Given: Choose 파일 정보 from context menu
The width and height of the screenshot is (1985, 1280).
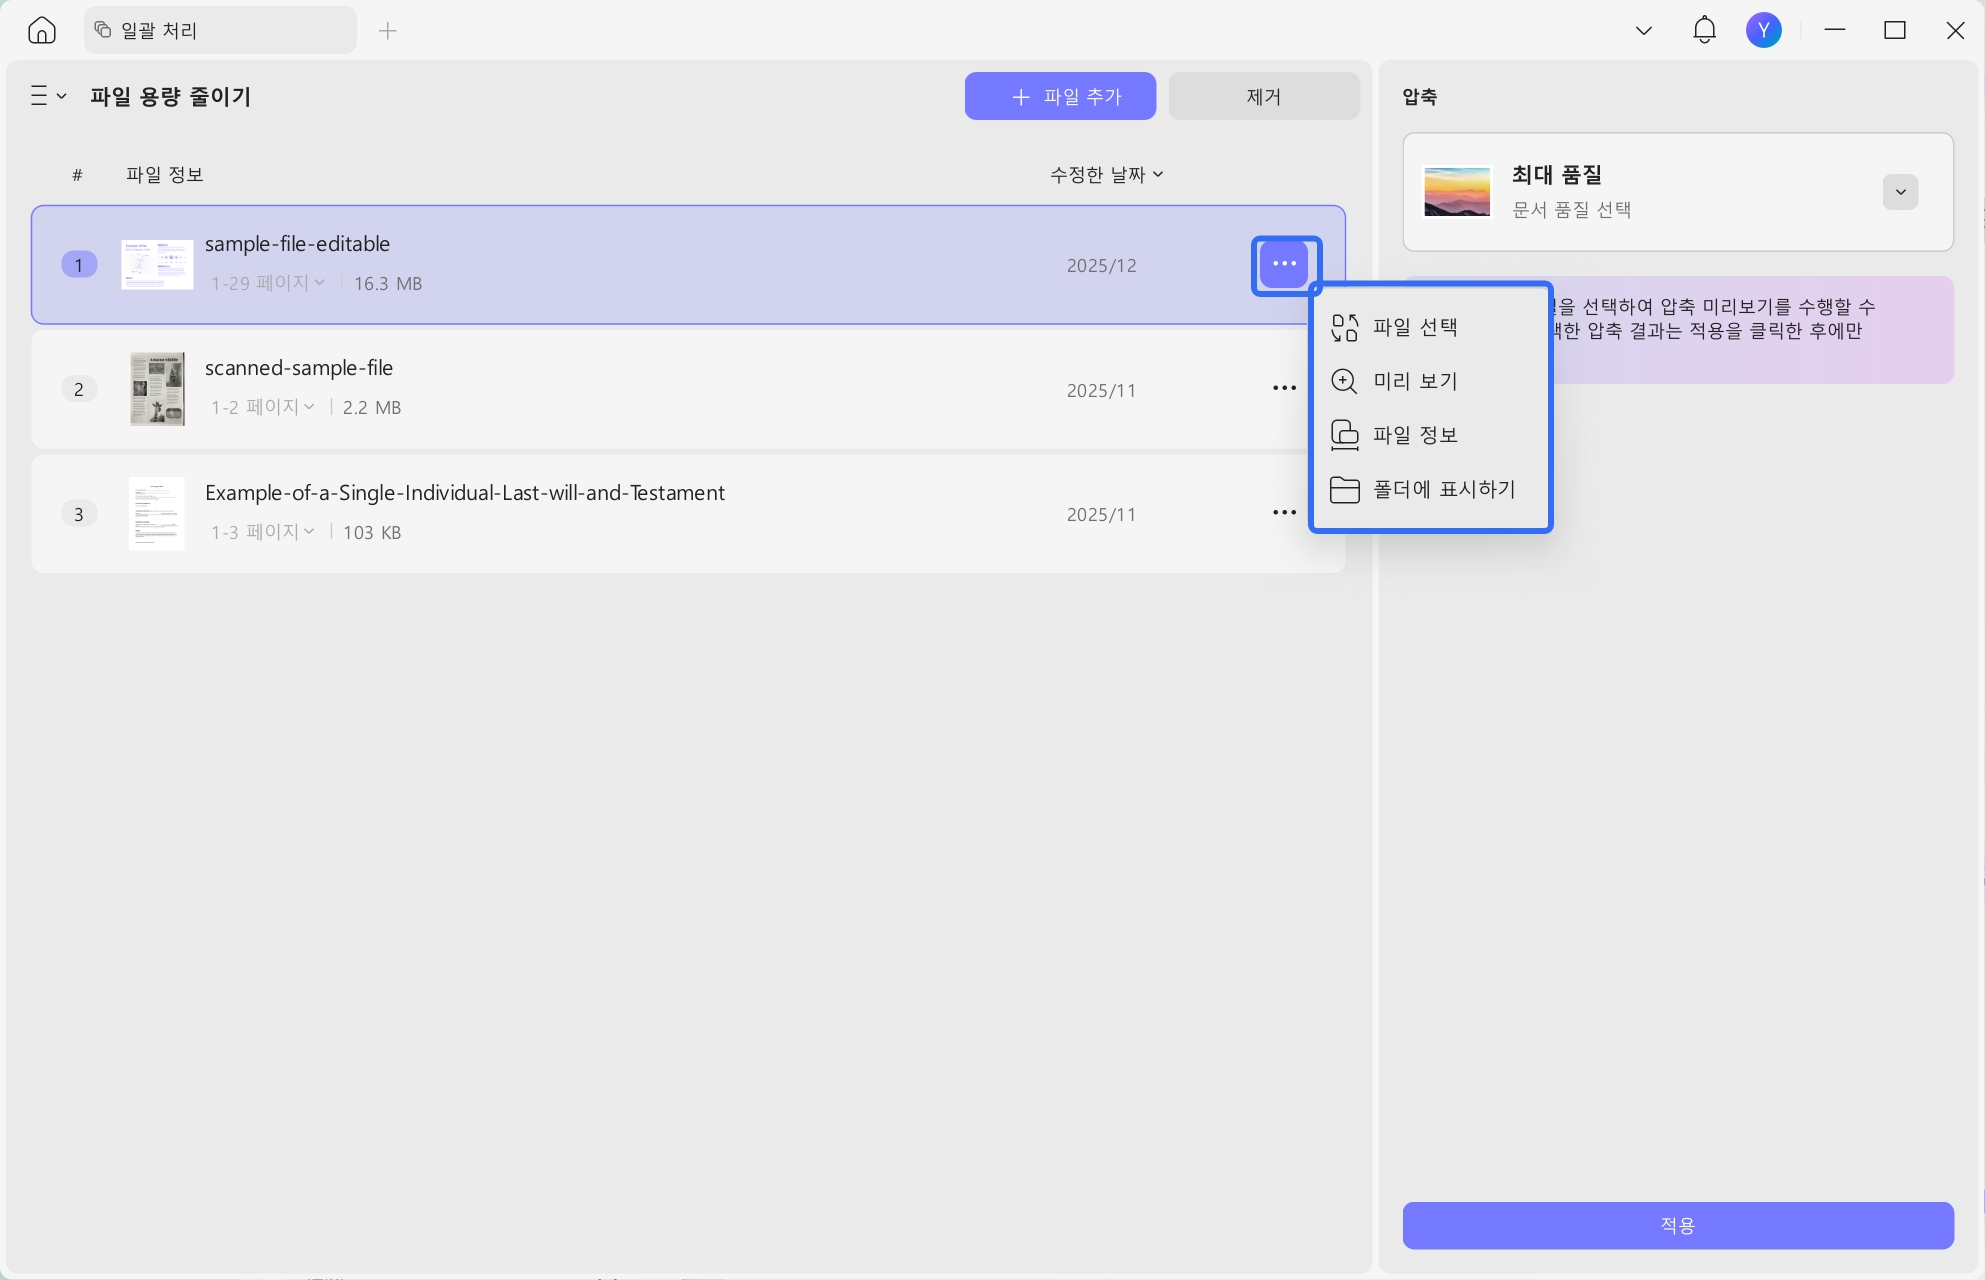Looking at the screenshot, I should tap(1430, 435).
